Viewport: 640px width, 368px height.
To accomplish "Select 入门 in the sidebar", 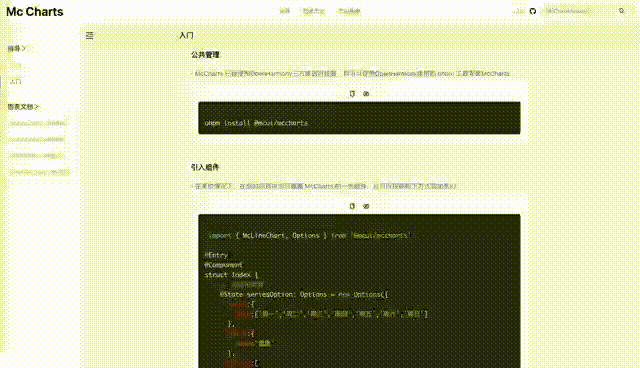I will 16,82.
